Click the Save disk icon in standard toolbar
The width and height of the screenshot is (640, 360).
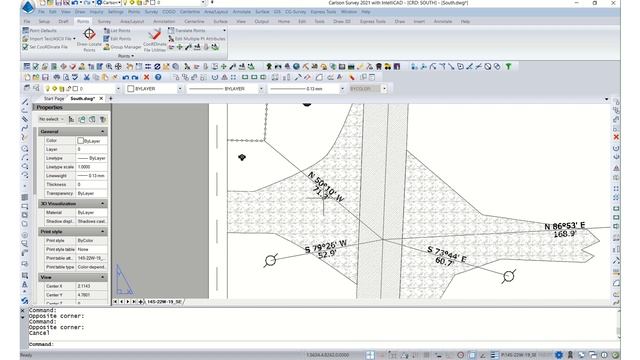coord(45,77)
